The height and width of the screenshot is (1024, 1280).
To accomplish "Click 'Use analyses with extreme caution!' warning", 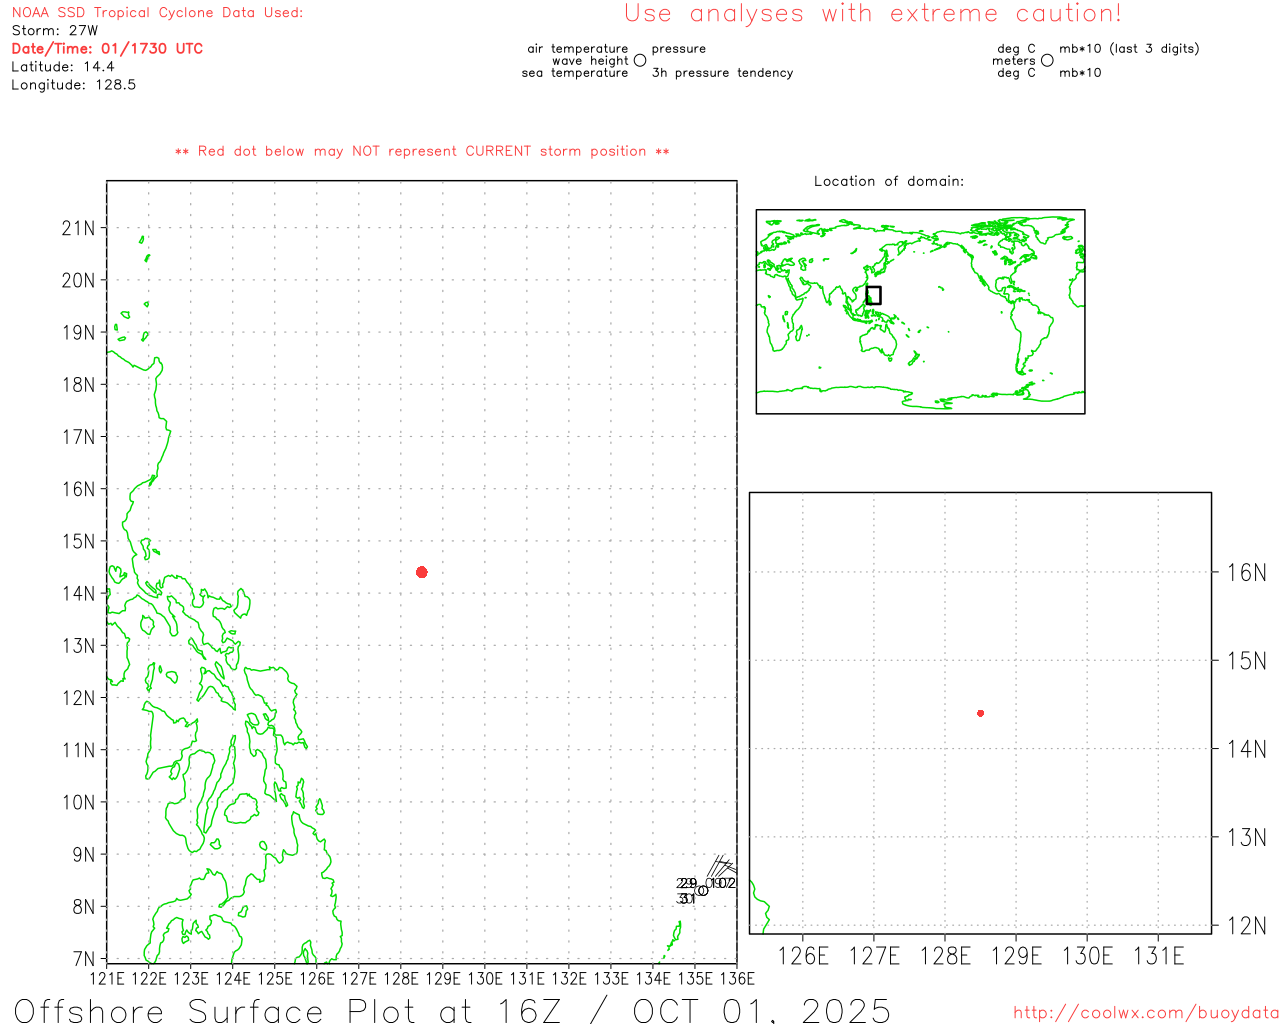I will pyautogui.click(x=872, y=14).
